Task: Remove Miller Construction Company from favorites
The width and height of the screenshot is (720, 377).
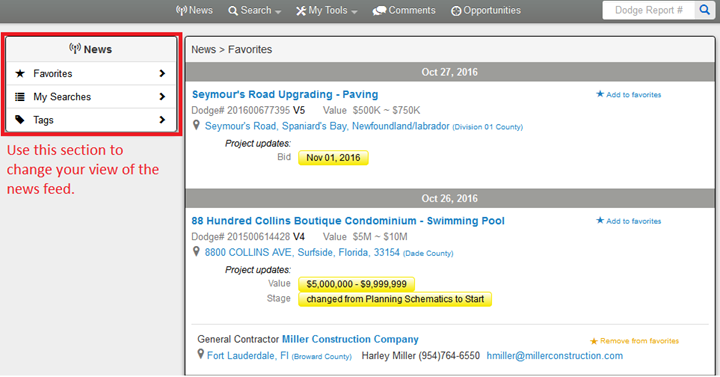Action: pos(634,341)
